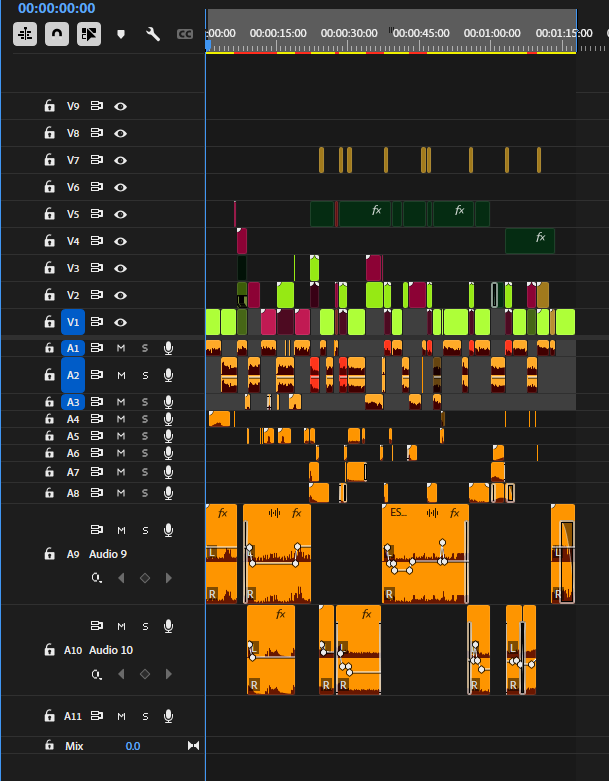Add keyframe diamond on Audio 10
Viewport: 609px width, 781px height.
(145, 674)
